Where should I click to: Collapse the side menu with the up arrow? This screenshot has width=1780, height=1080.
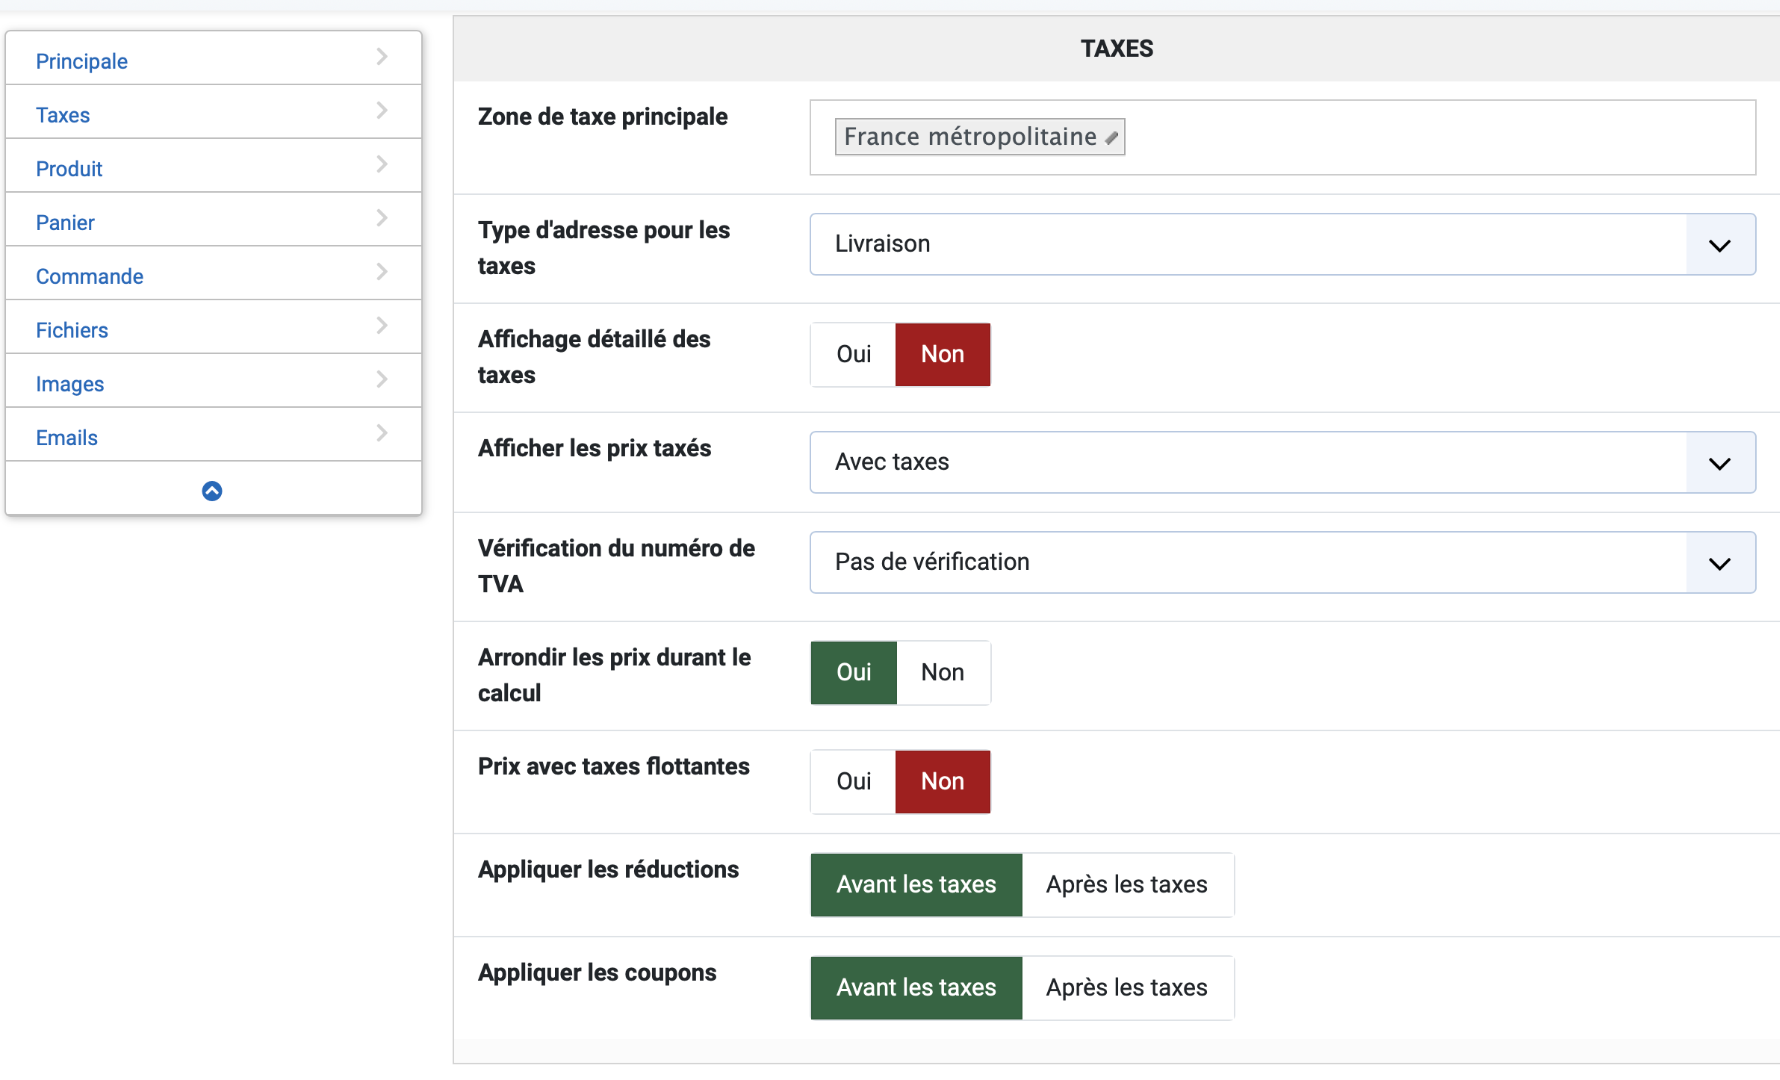(212, 491)
